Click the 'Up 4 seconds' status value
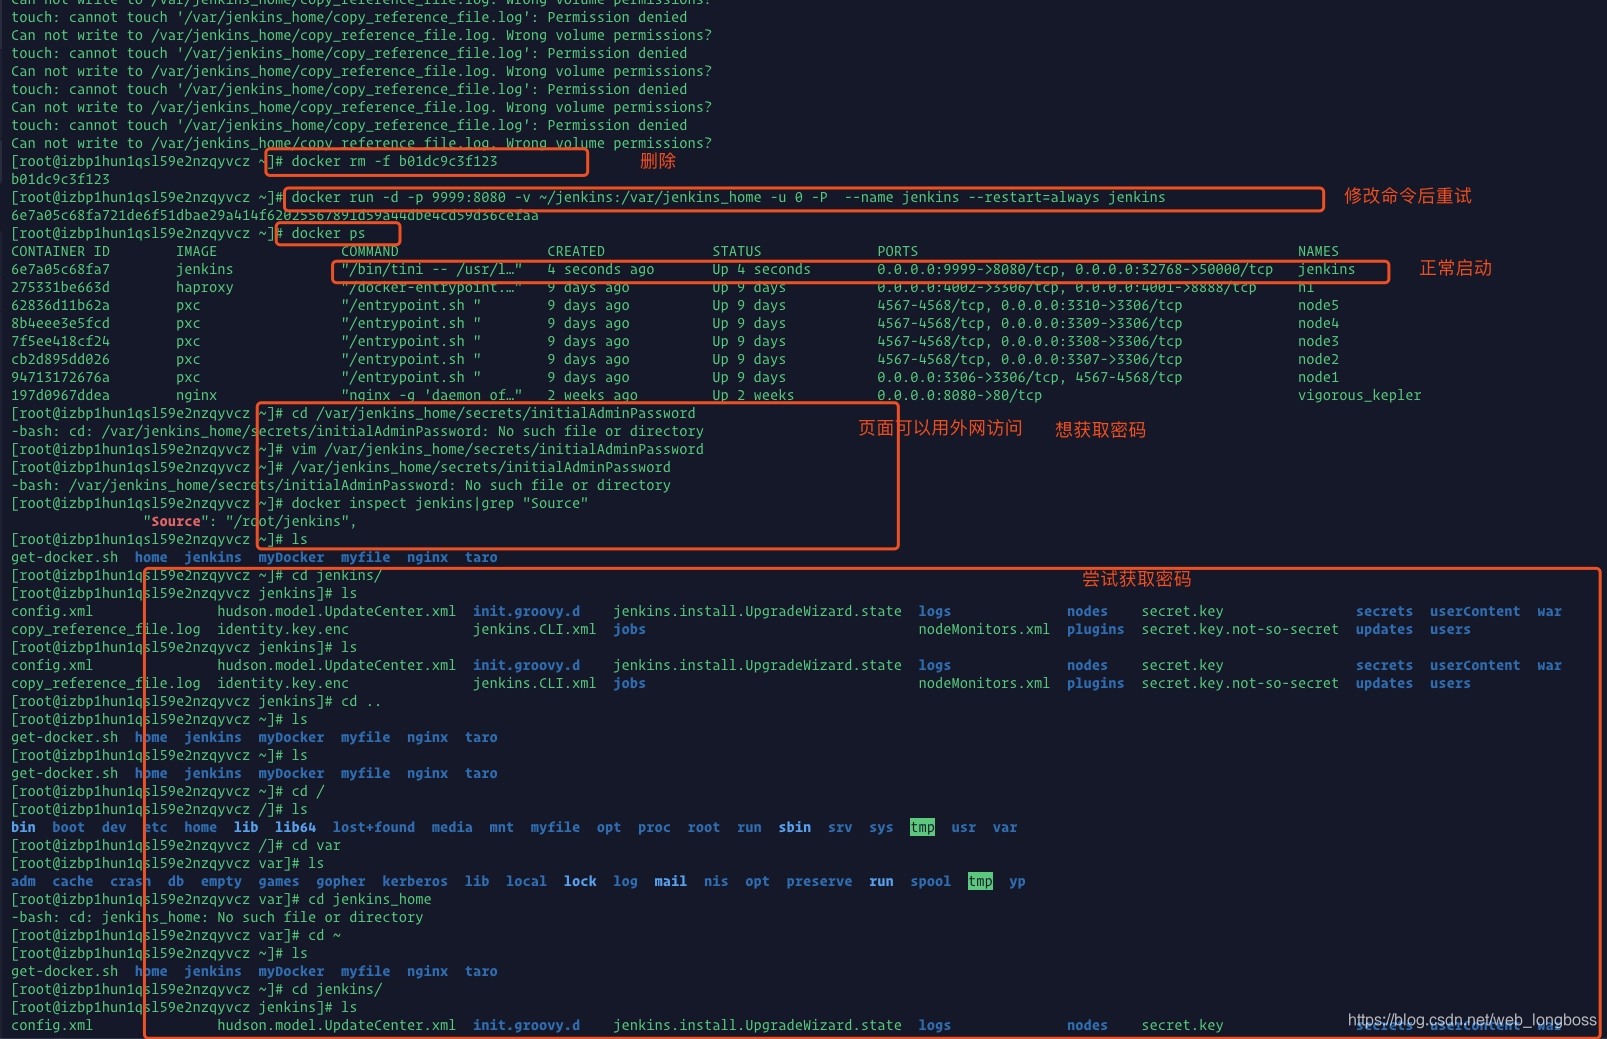This screenshot has width=1607, height=1039. [761, 269]
